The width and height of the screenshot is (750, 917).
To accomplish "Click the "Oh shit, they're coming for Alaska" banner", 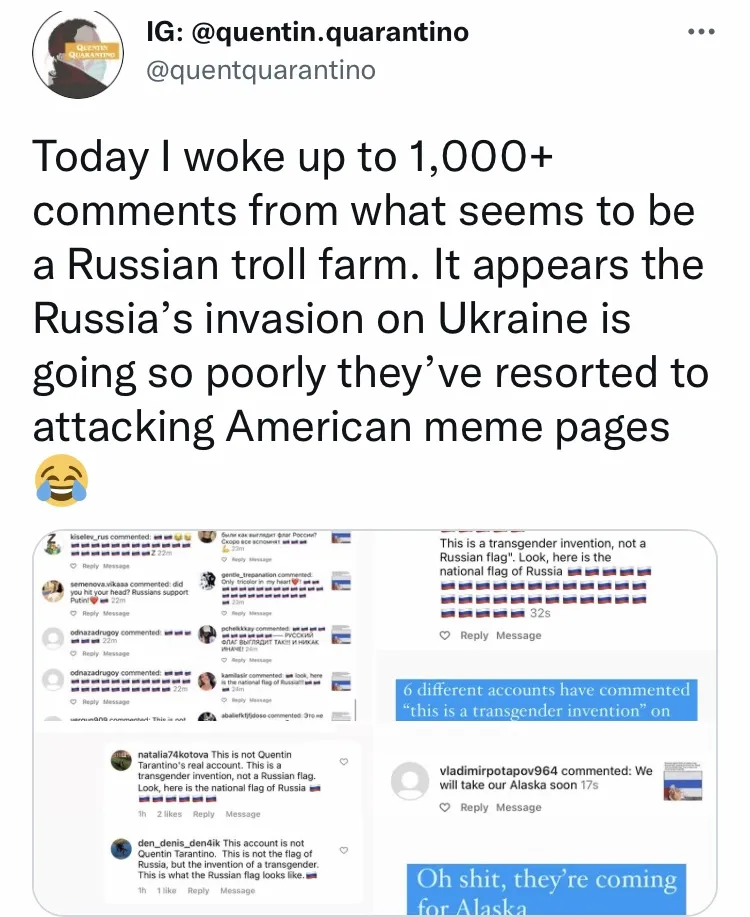I will click(x=547, y=889).
